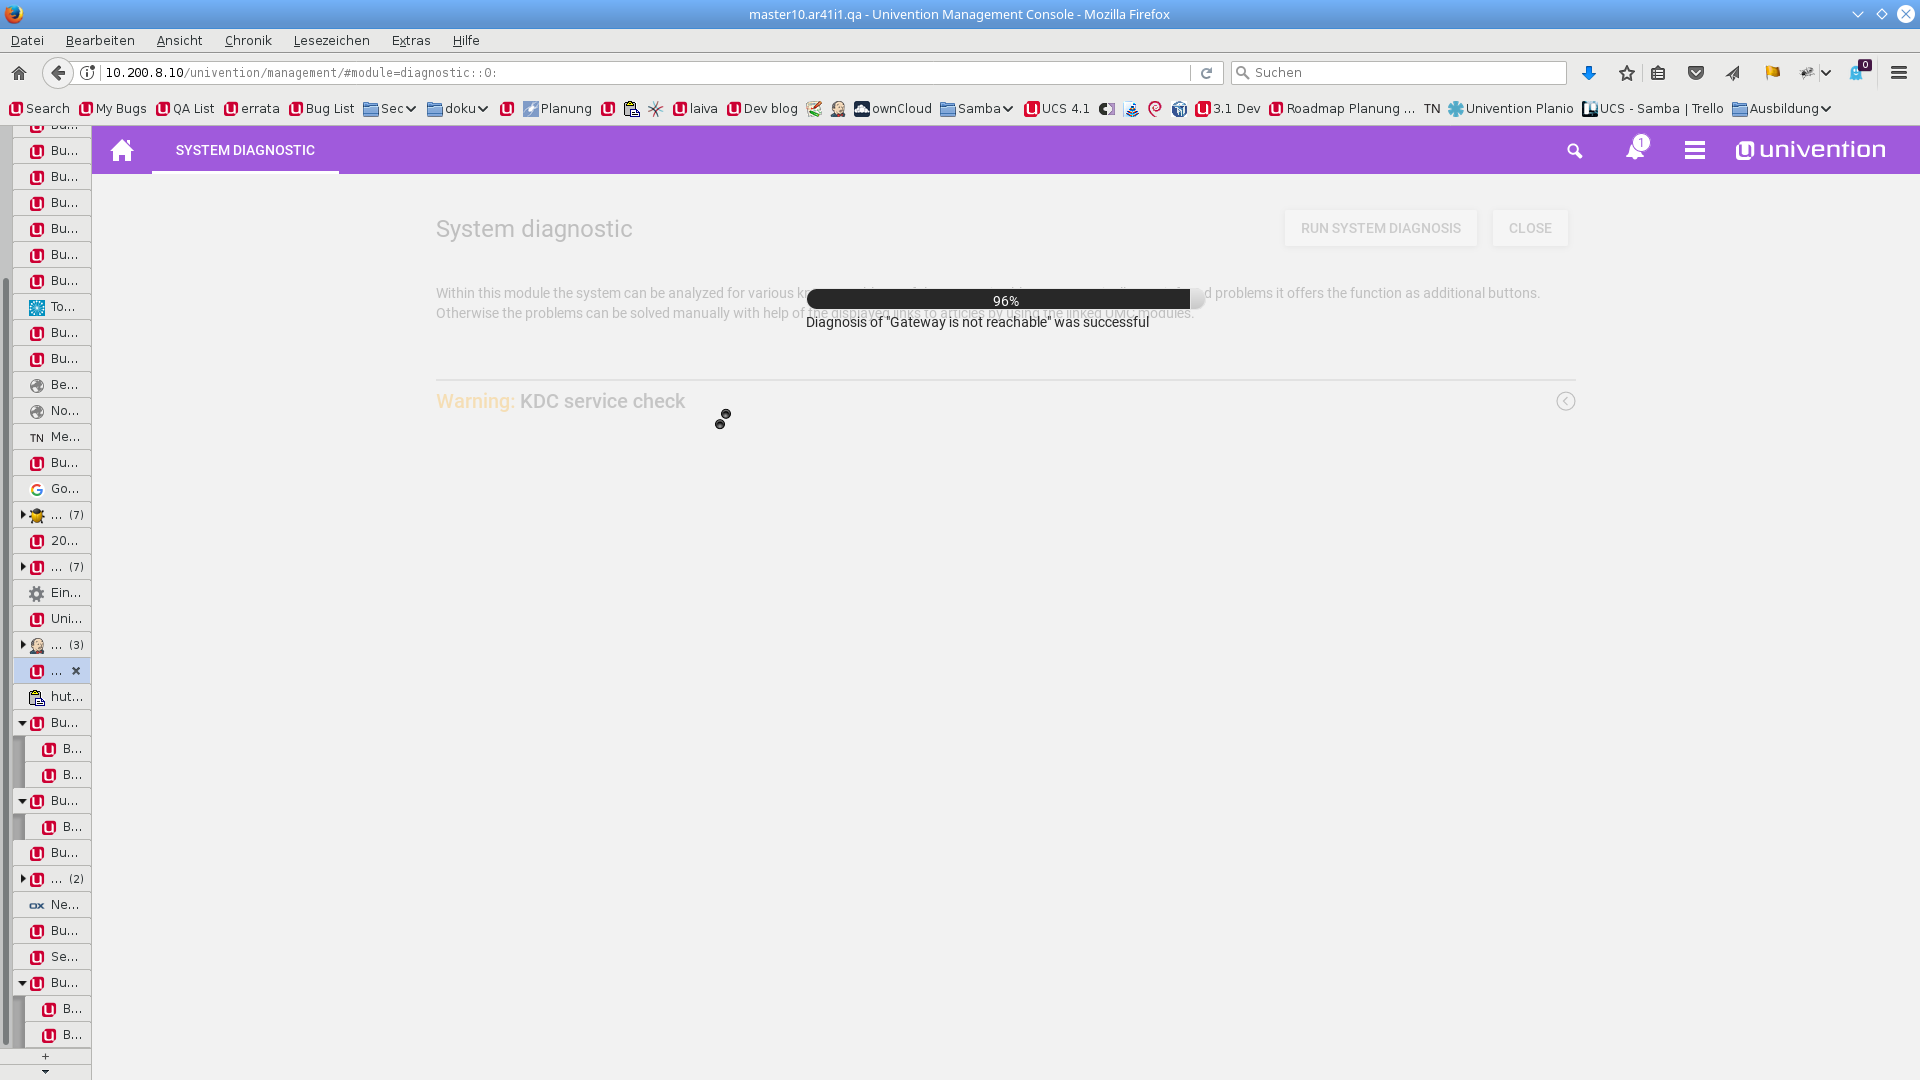Go back with the back arrow
1920x1080 pixels.
pyautogui.click(x=58, y=73)
